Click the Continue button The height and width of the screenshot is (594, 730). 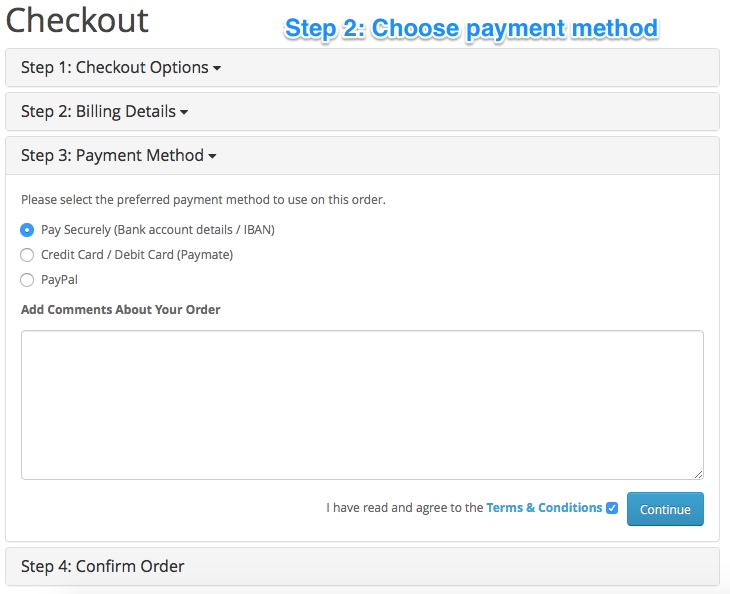coord(665,509)
